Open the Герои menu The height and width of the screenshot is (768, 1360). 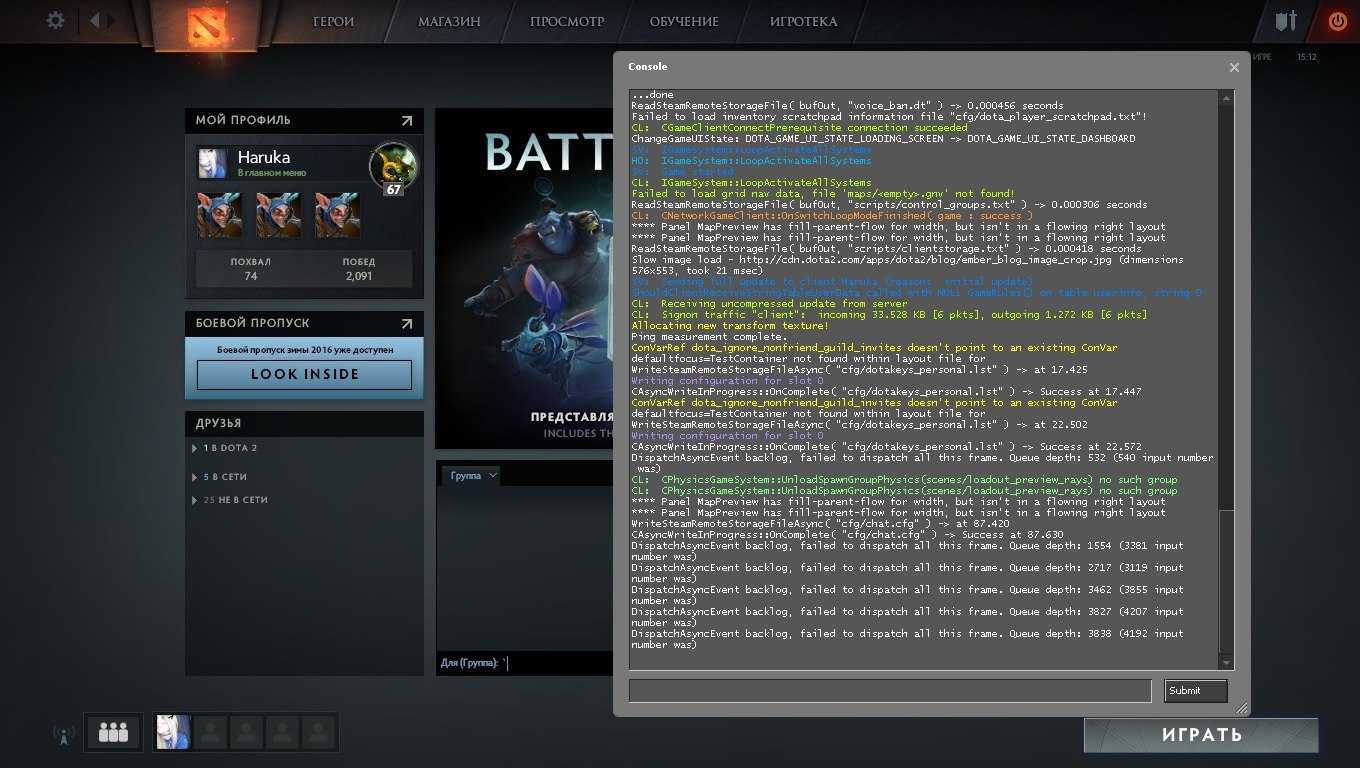pyautogui.click(x=333, y=21)
